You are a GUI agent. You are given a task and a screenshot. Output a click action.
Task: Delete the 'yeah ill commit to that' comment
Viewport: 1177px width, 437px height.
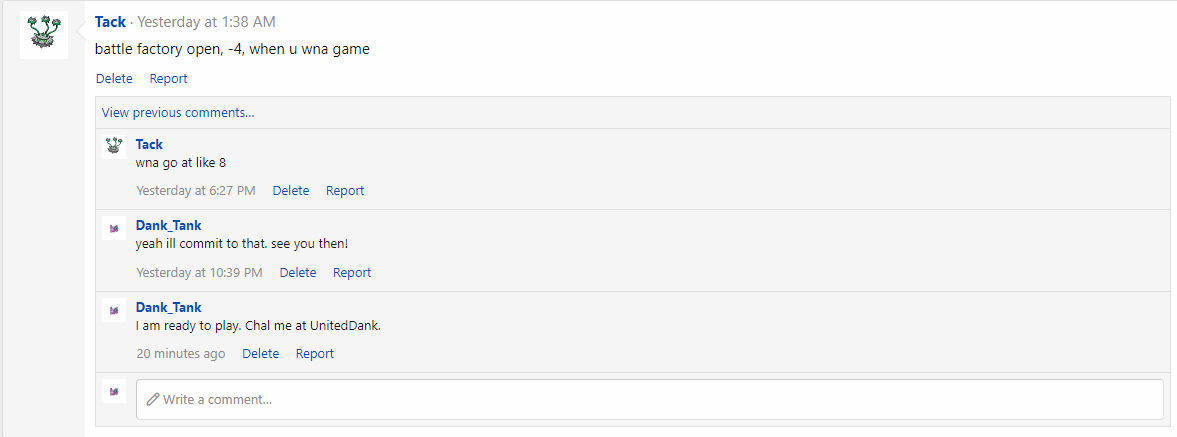pyautogui.click(x=298, y=273)
